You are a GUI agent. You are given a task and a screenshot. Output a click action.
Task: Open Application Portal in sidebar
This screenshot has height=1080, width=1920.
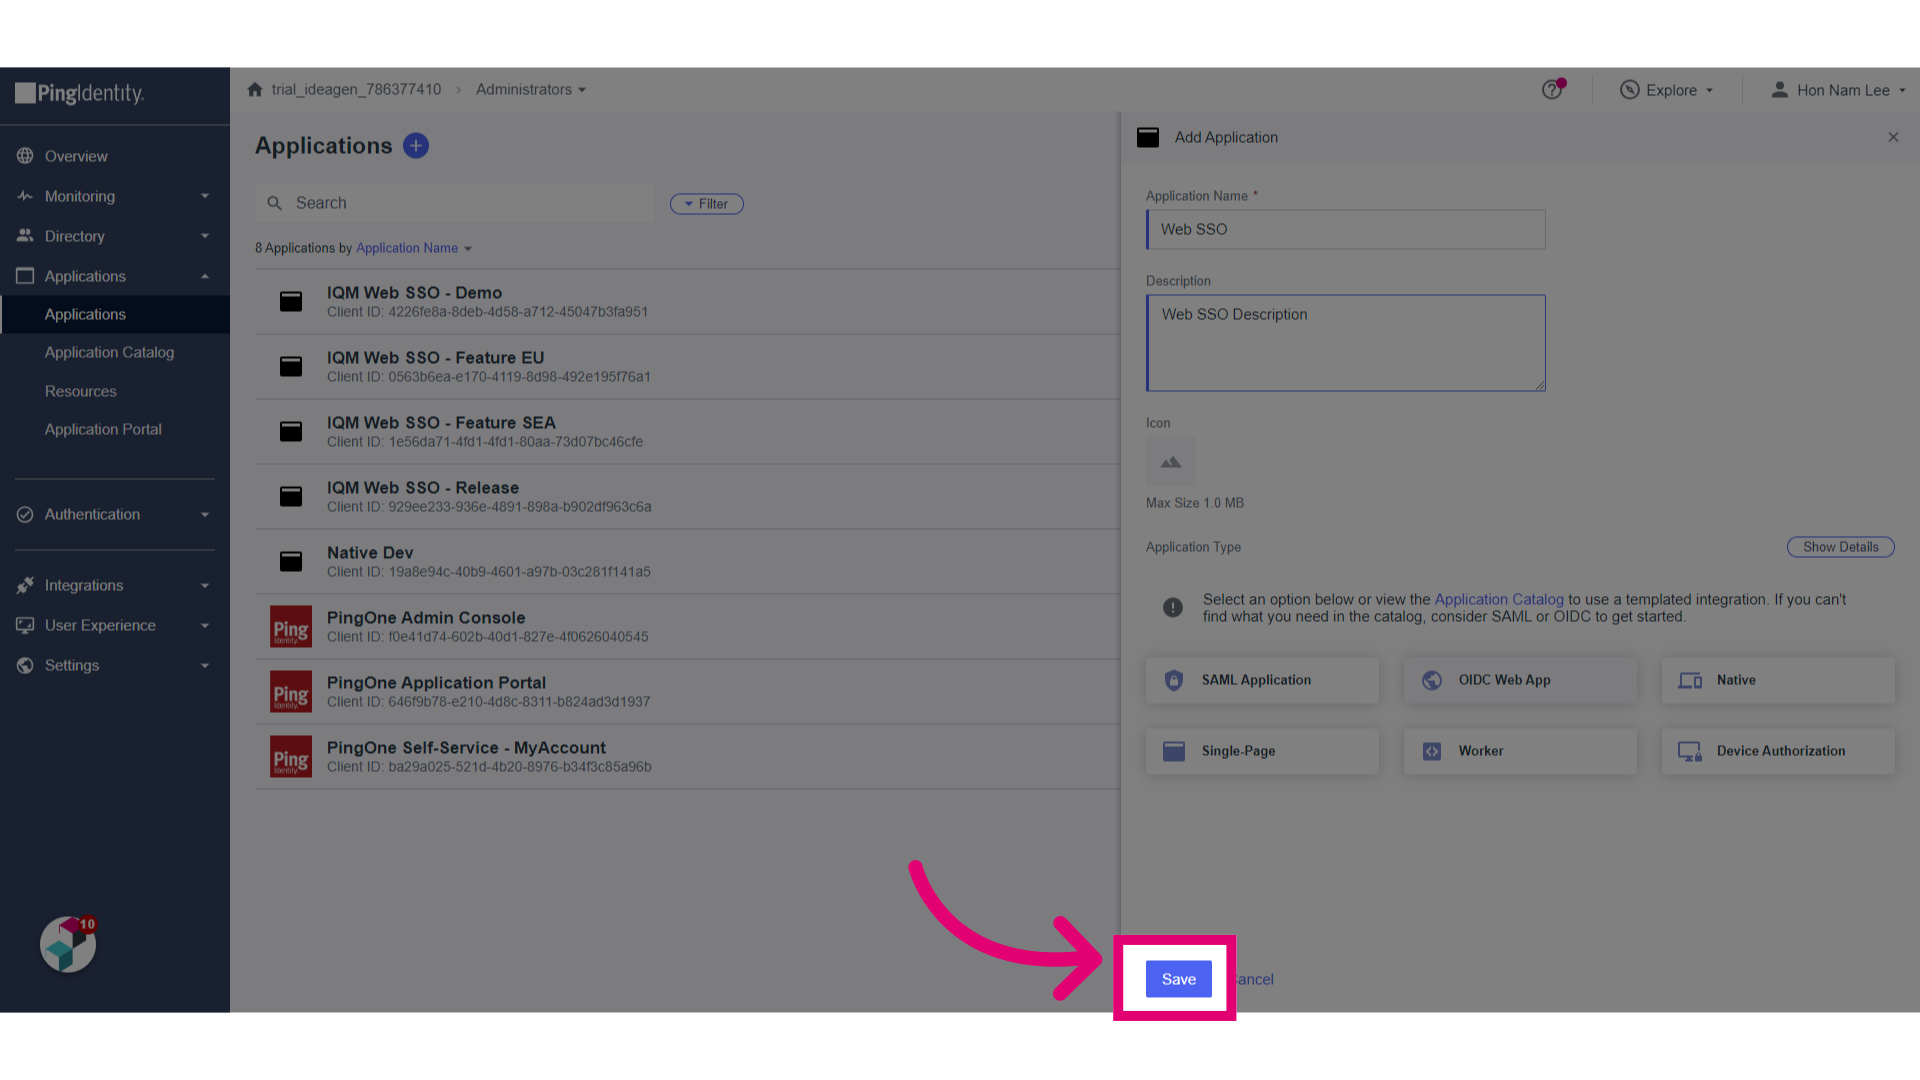click(x=103, y=429)
